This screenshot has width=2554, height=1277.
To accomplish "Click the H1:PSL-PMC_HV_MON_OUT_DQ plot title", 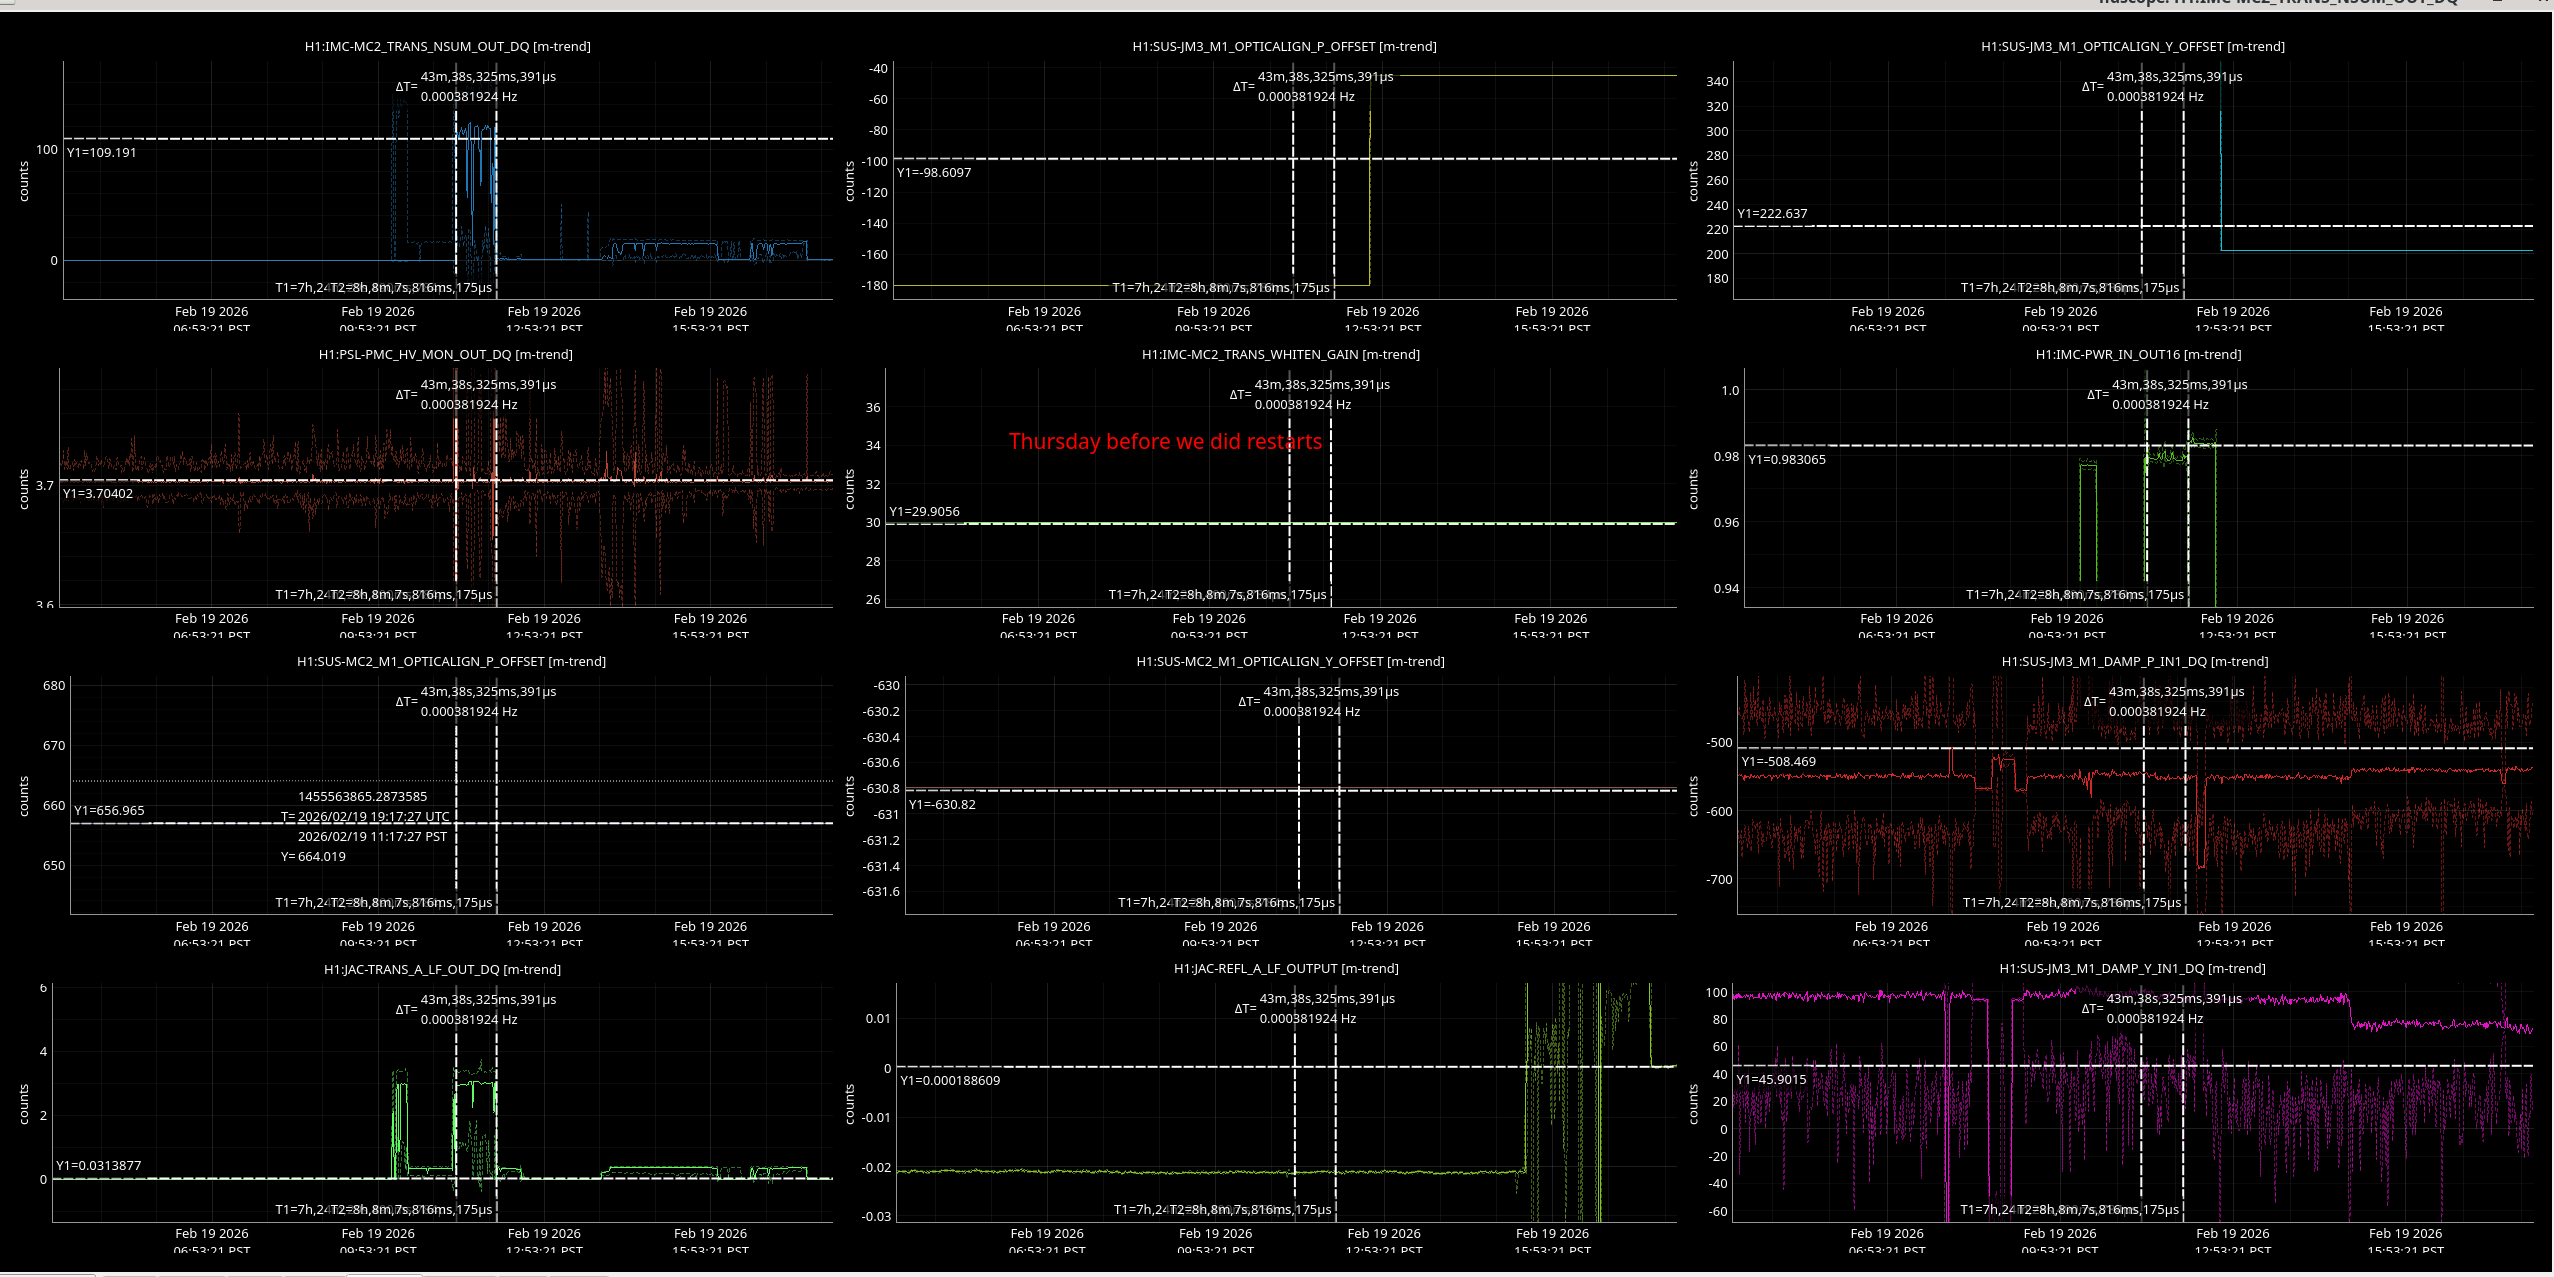I will click(x=445, y=355).
